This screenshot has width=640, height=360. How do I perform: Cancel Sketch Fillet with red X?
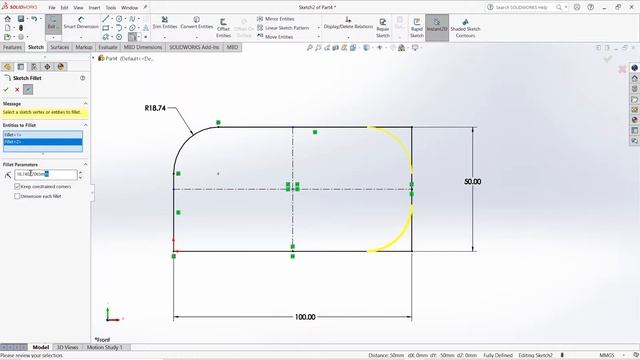(x=17, y=89)
